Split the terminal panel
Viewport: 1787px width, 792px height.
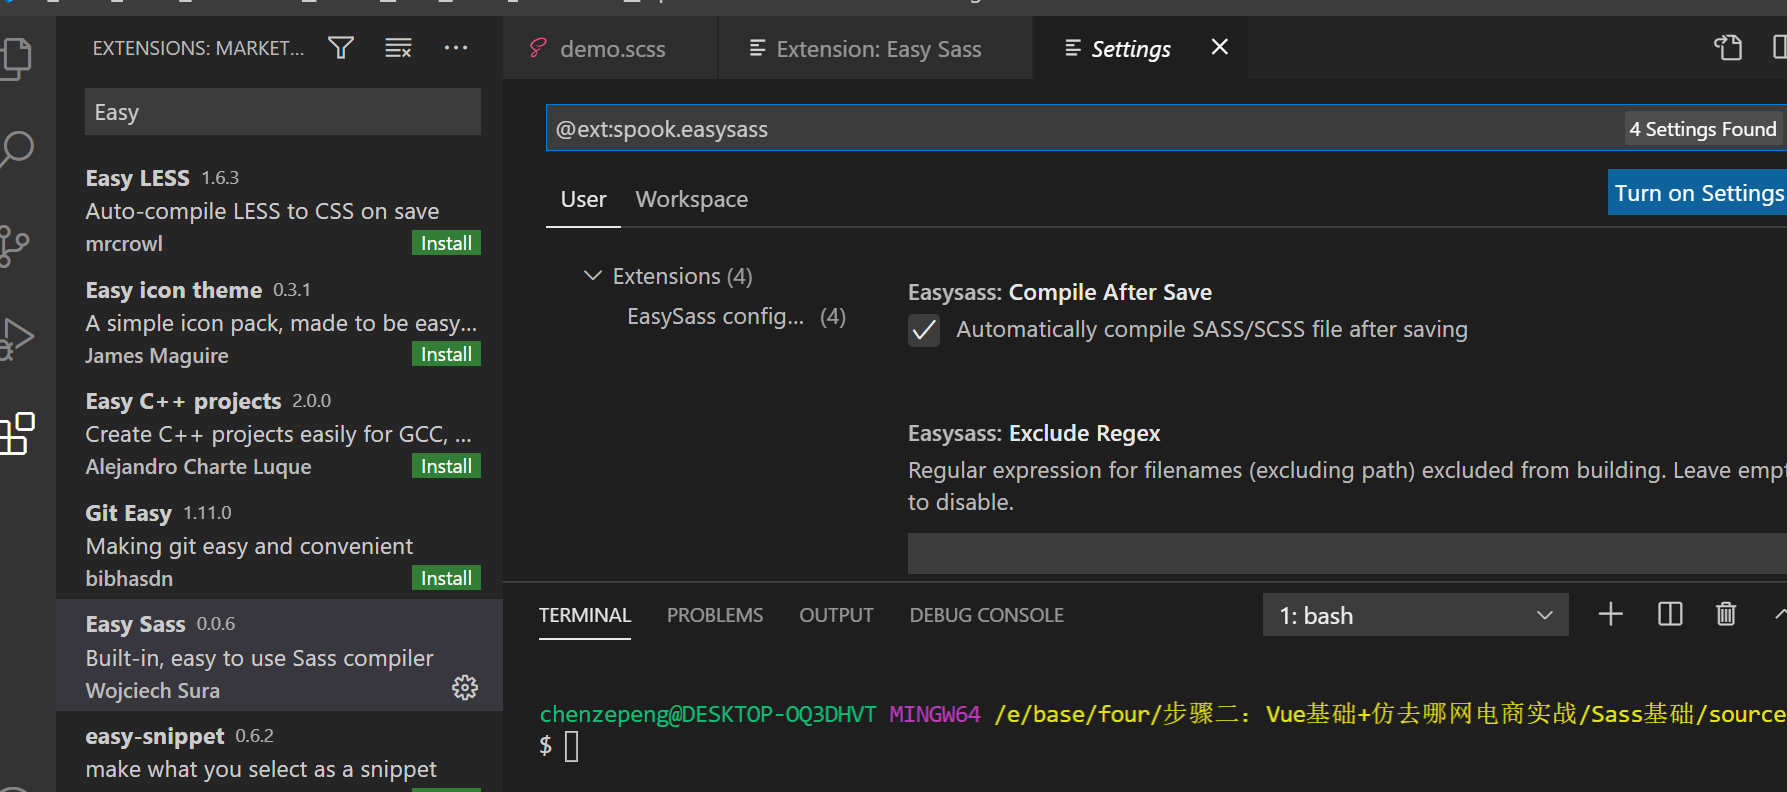(1670, 614)
